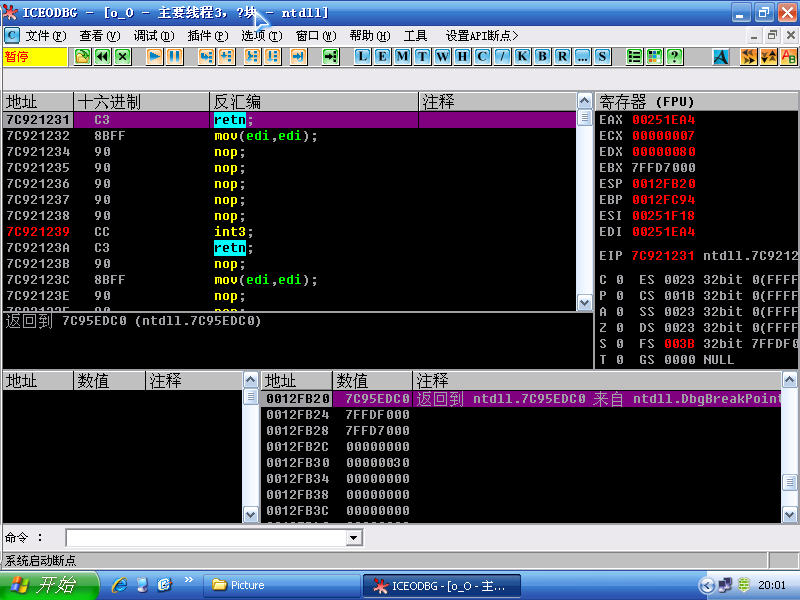Select the int3 instruction line
Screen dimensions: 800x600
point(233,232)
